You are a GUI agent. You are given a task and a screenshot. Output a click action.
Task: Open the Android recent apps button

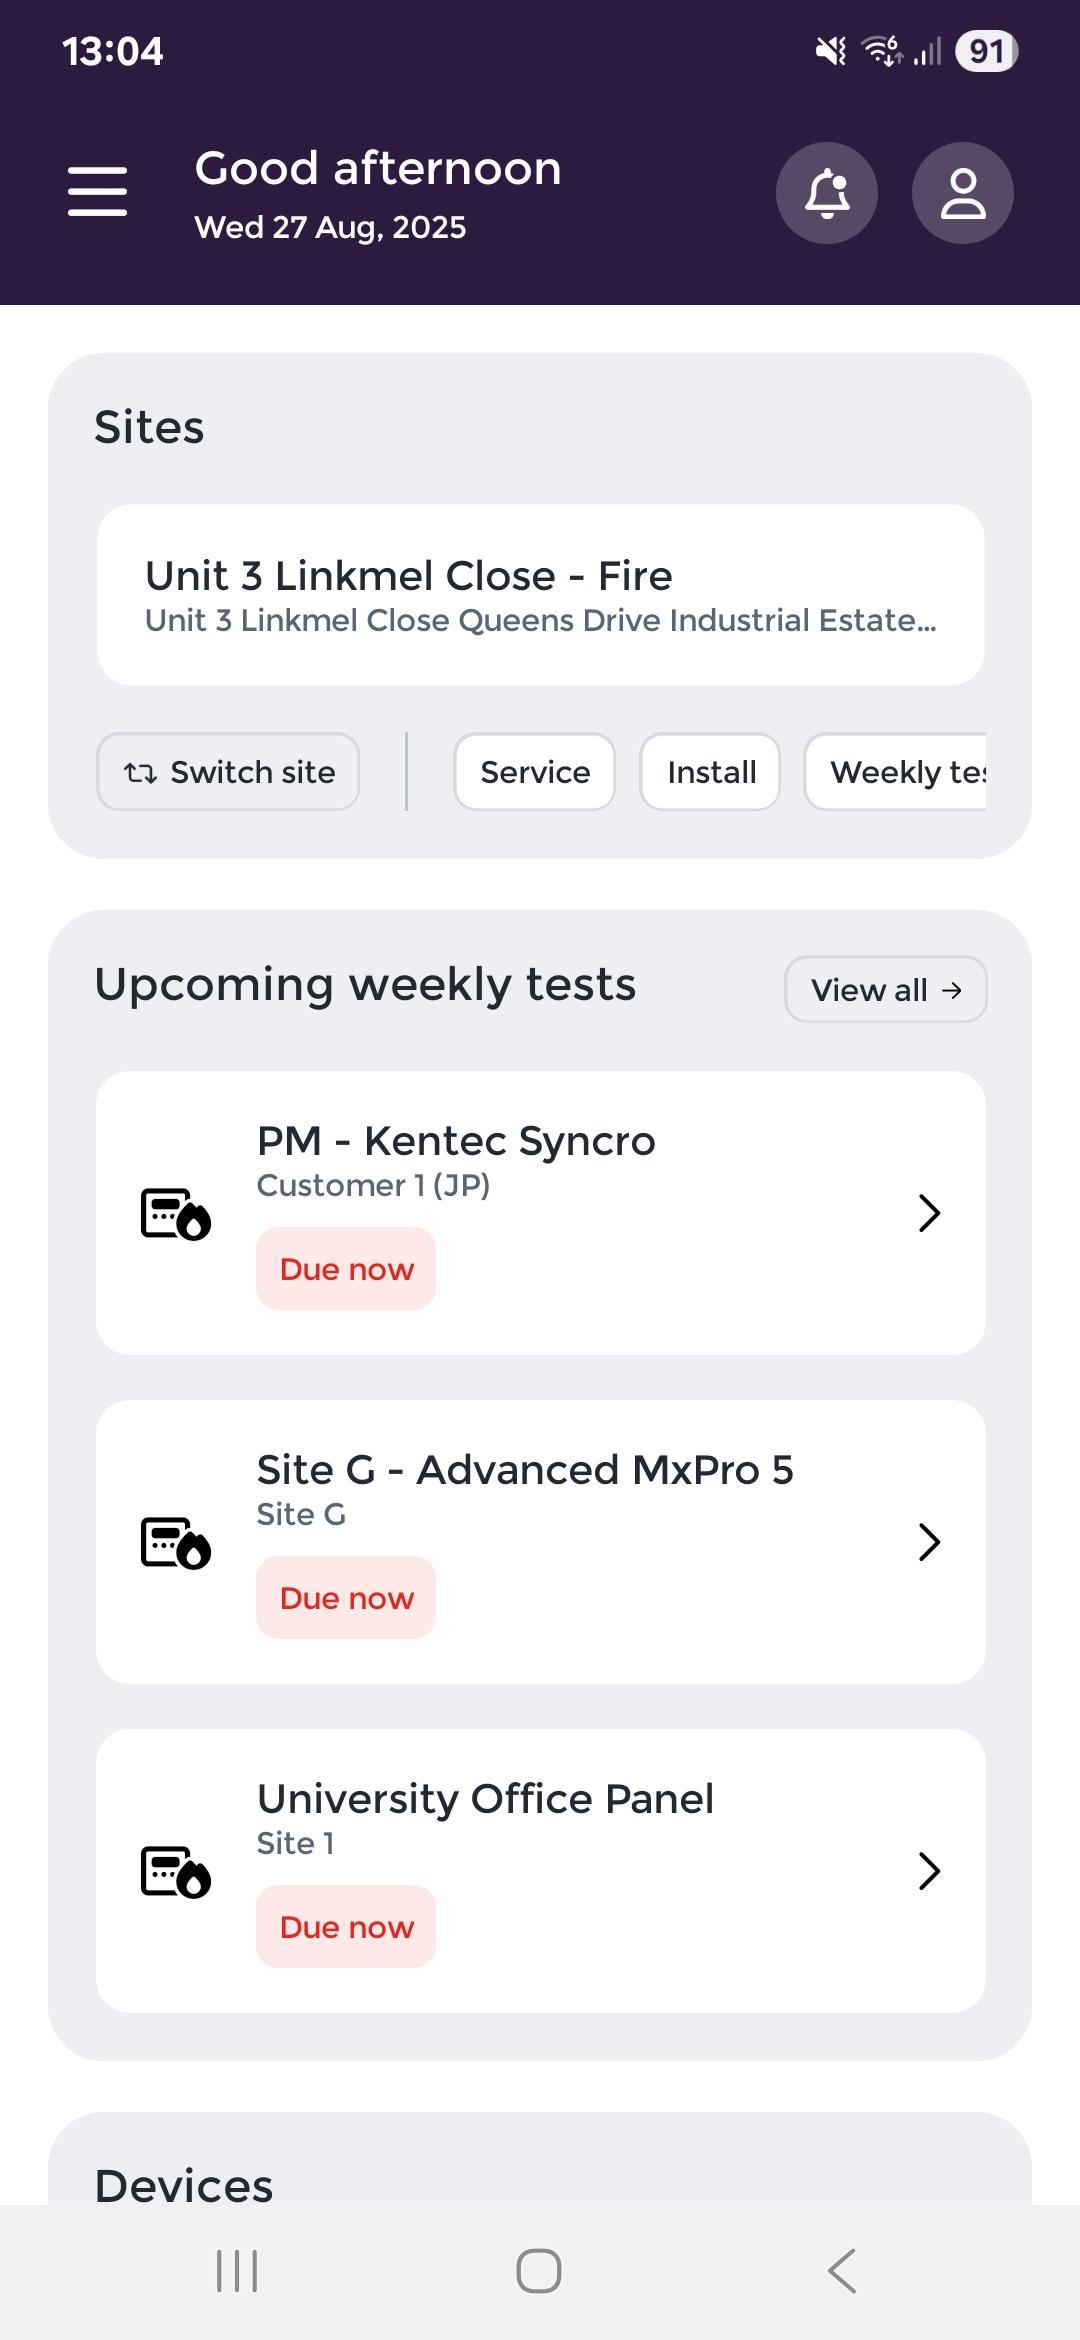[237, 2270]
